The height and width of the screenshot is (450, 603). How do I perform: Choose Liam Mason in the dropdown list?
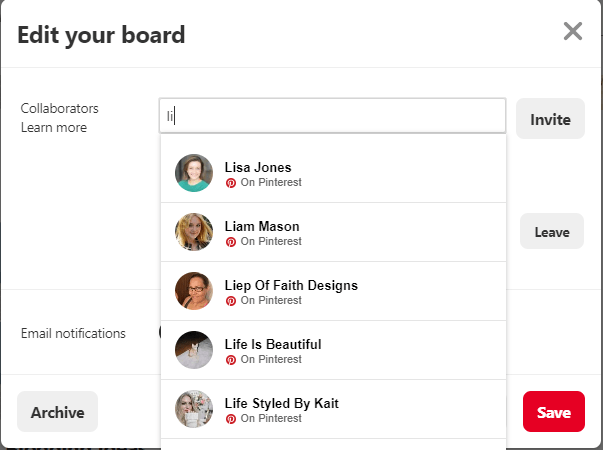(262, 226)
